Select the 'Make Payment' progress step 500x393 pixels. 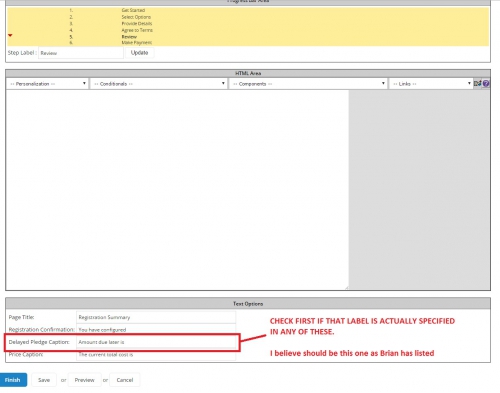click(137, 43)
